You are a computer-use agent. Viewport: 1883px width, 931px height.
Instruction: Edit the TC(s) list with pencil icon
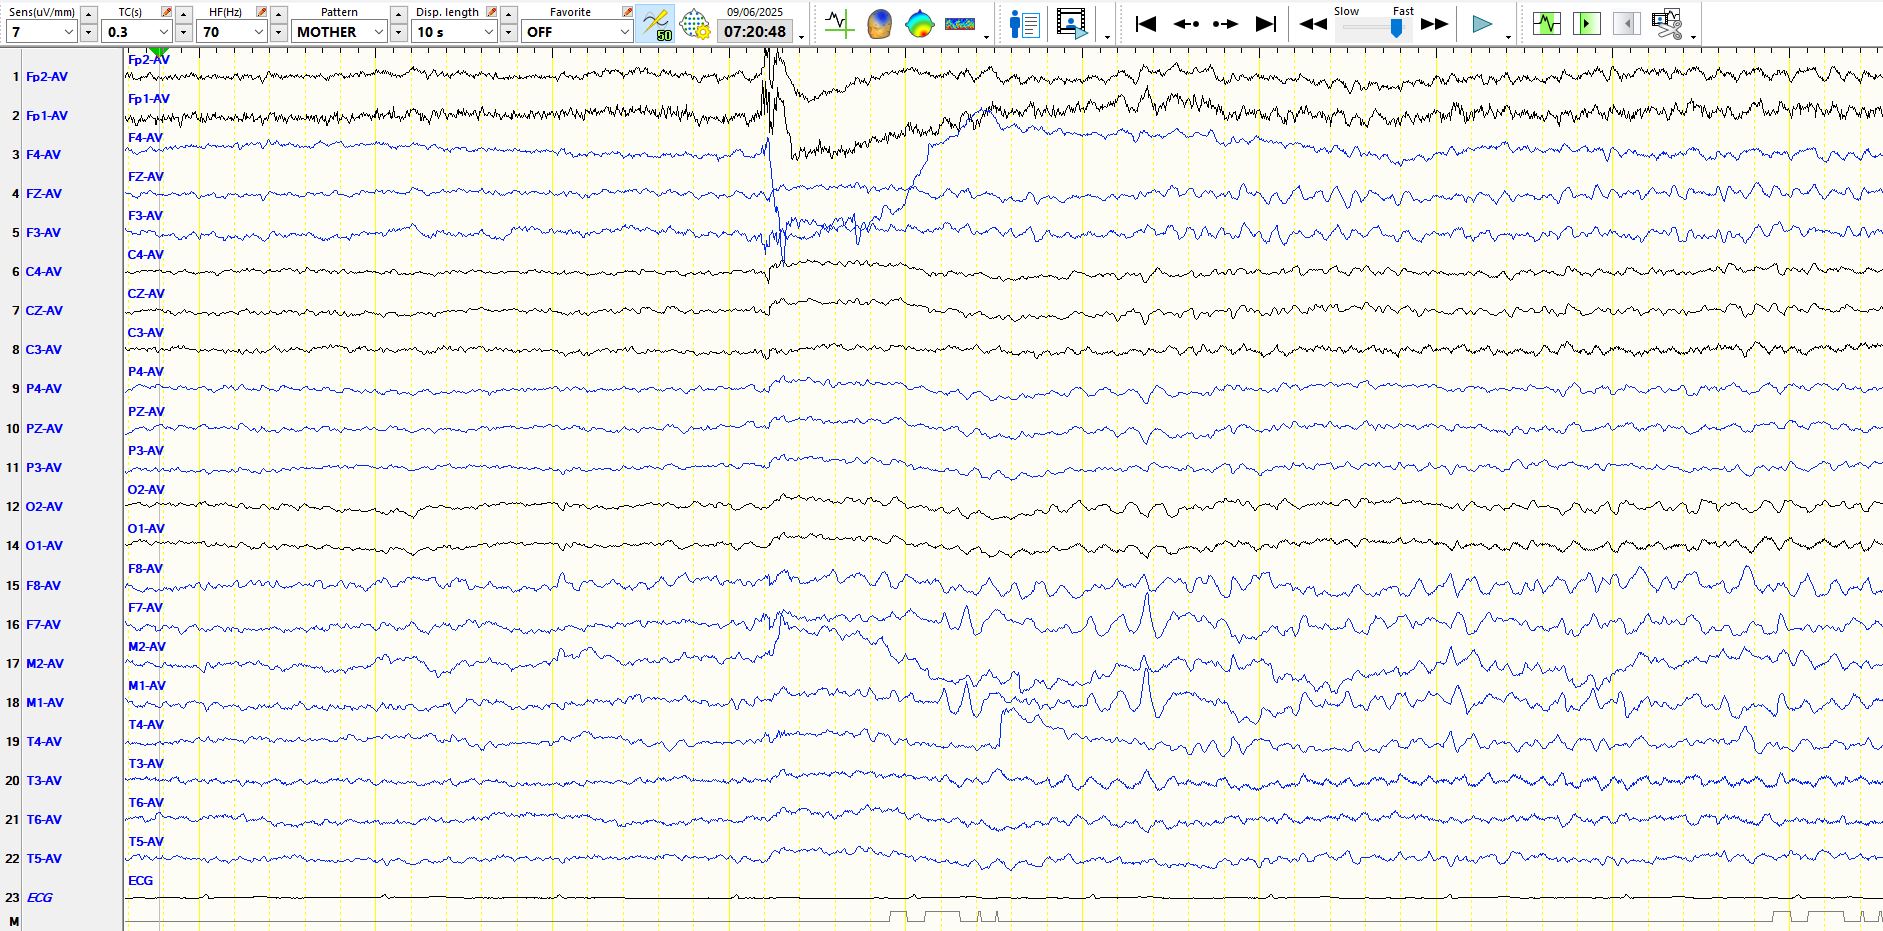coord(166,12)
